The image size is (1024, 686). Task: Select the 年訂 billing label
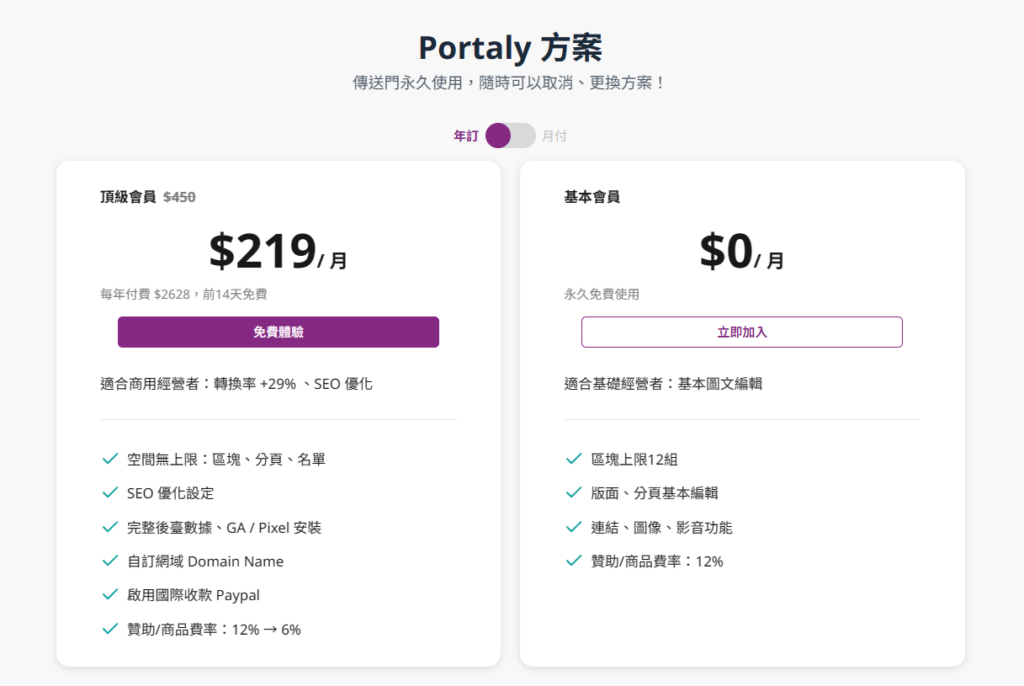click(466, 136)
